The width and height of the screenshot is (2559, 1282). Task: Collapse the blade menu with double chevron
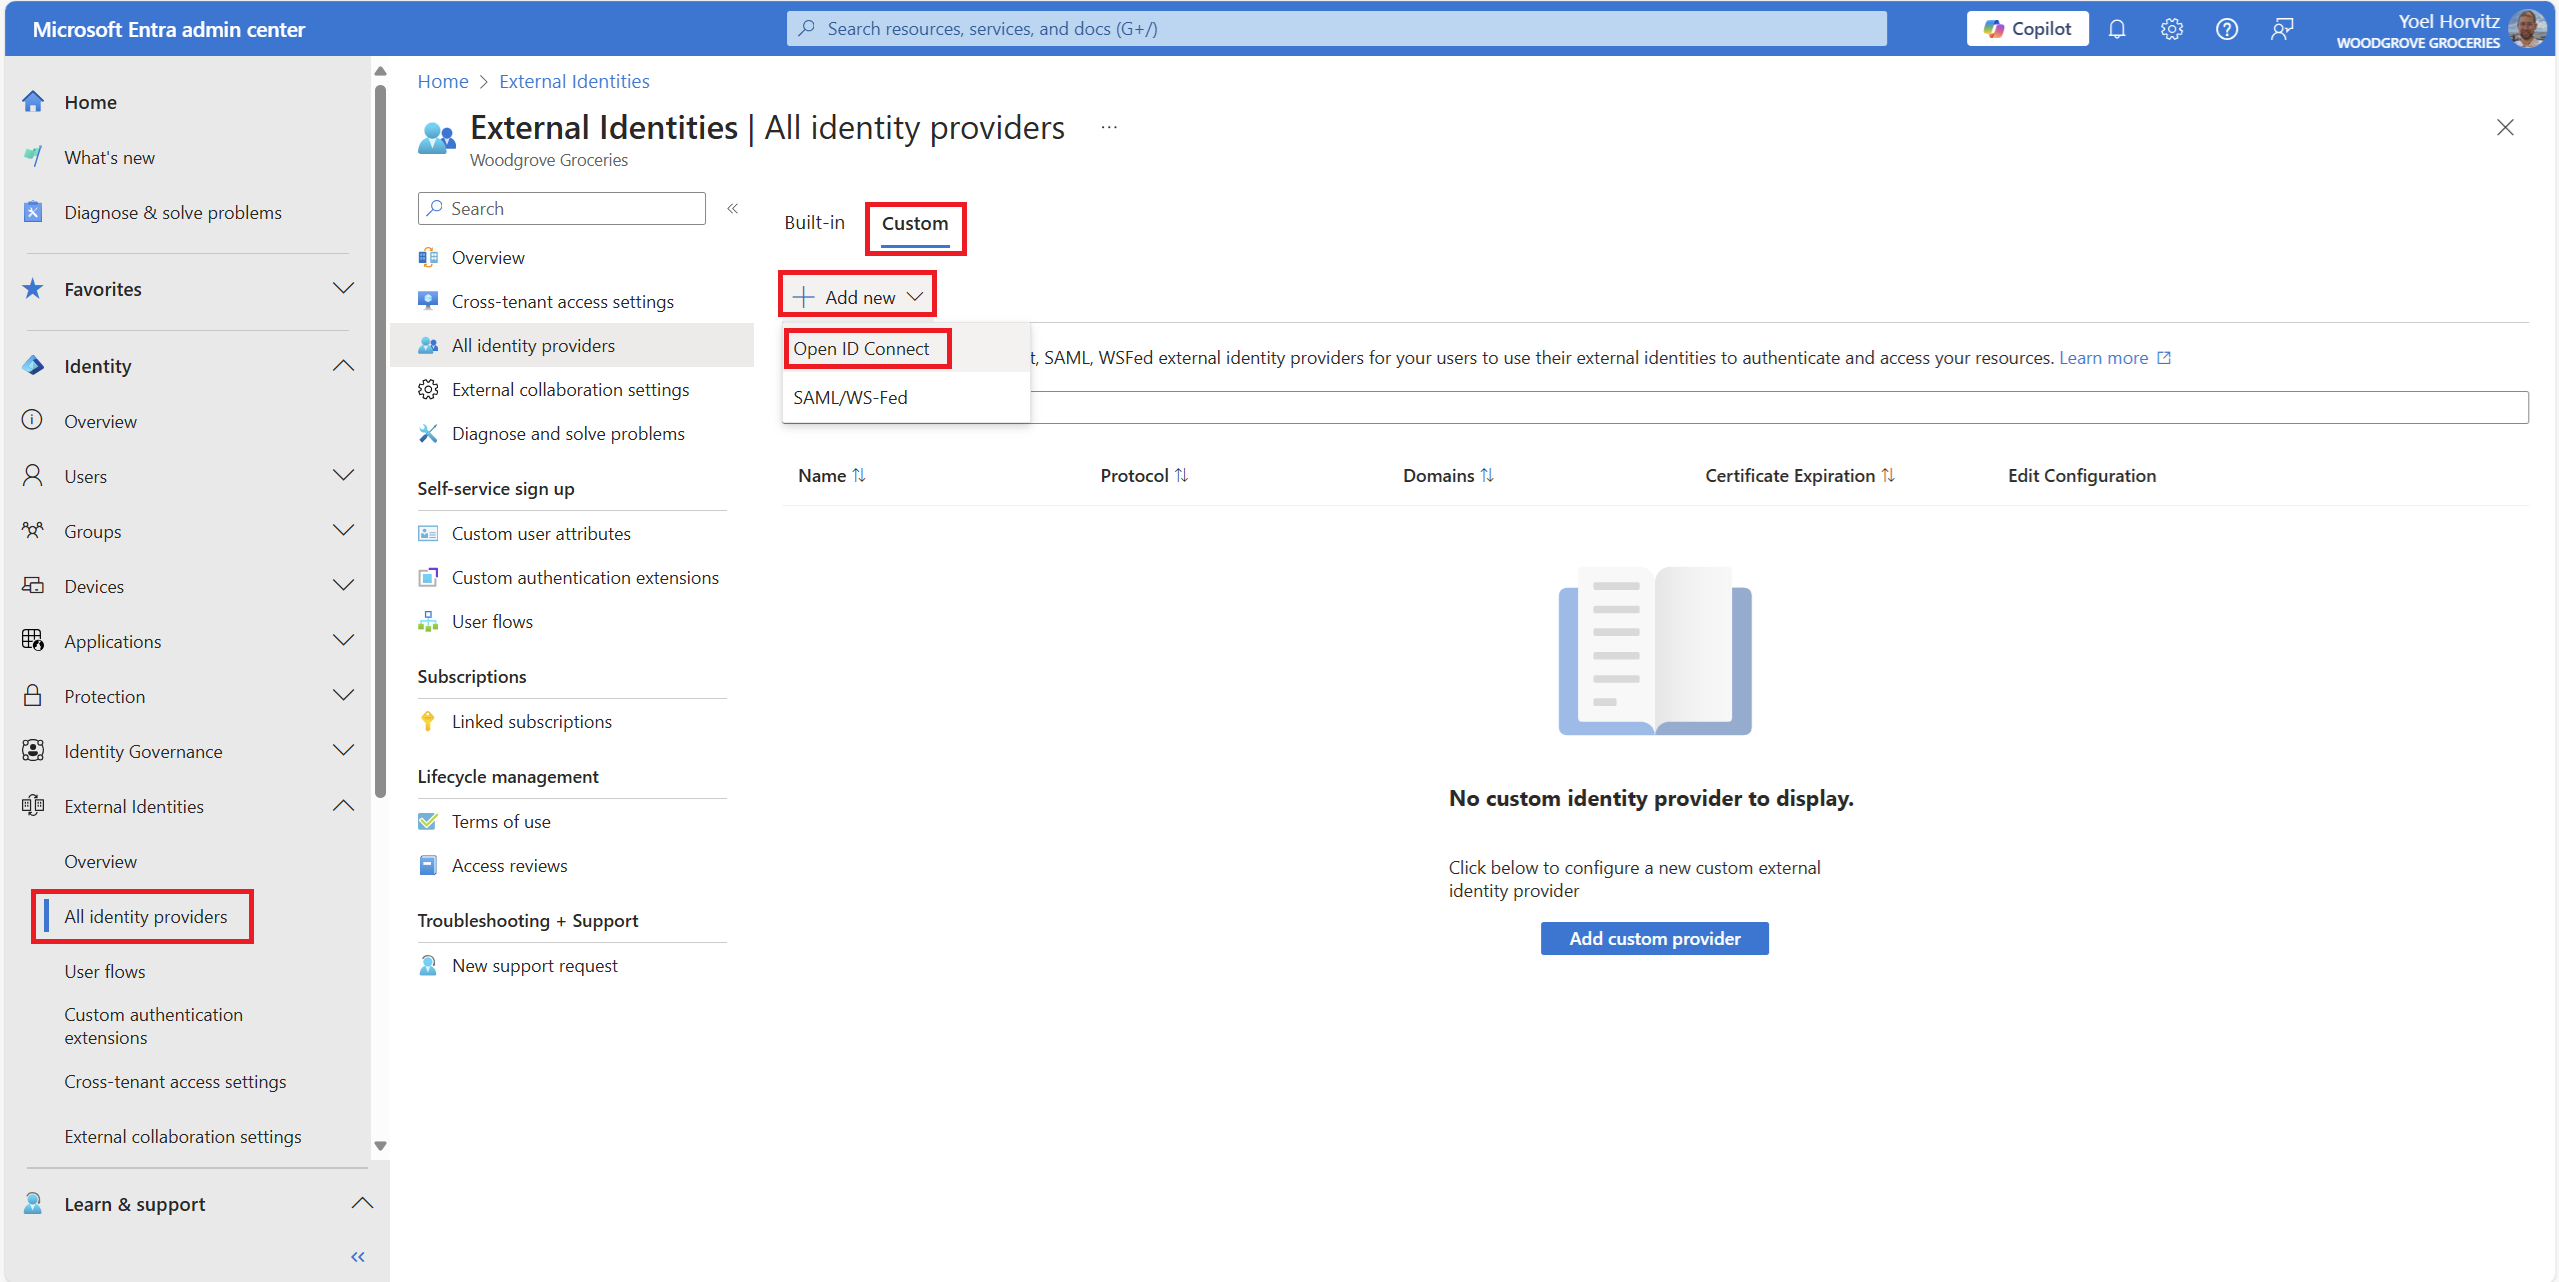733,208
